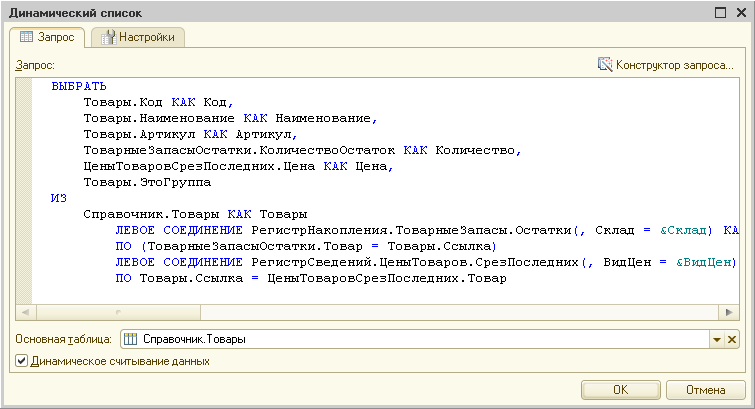Click the table icon on the Запрос tab
755x409 pixels.
27,37
